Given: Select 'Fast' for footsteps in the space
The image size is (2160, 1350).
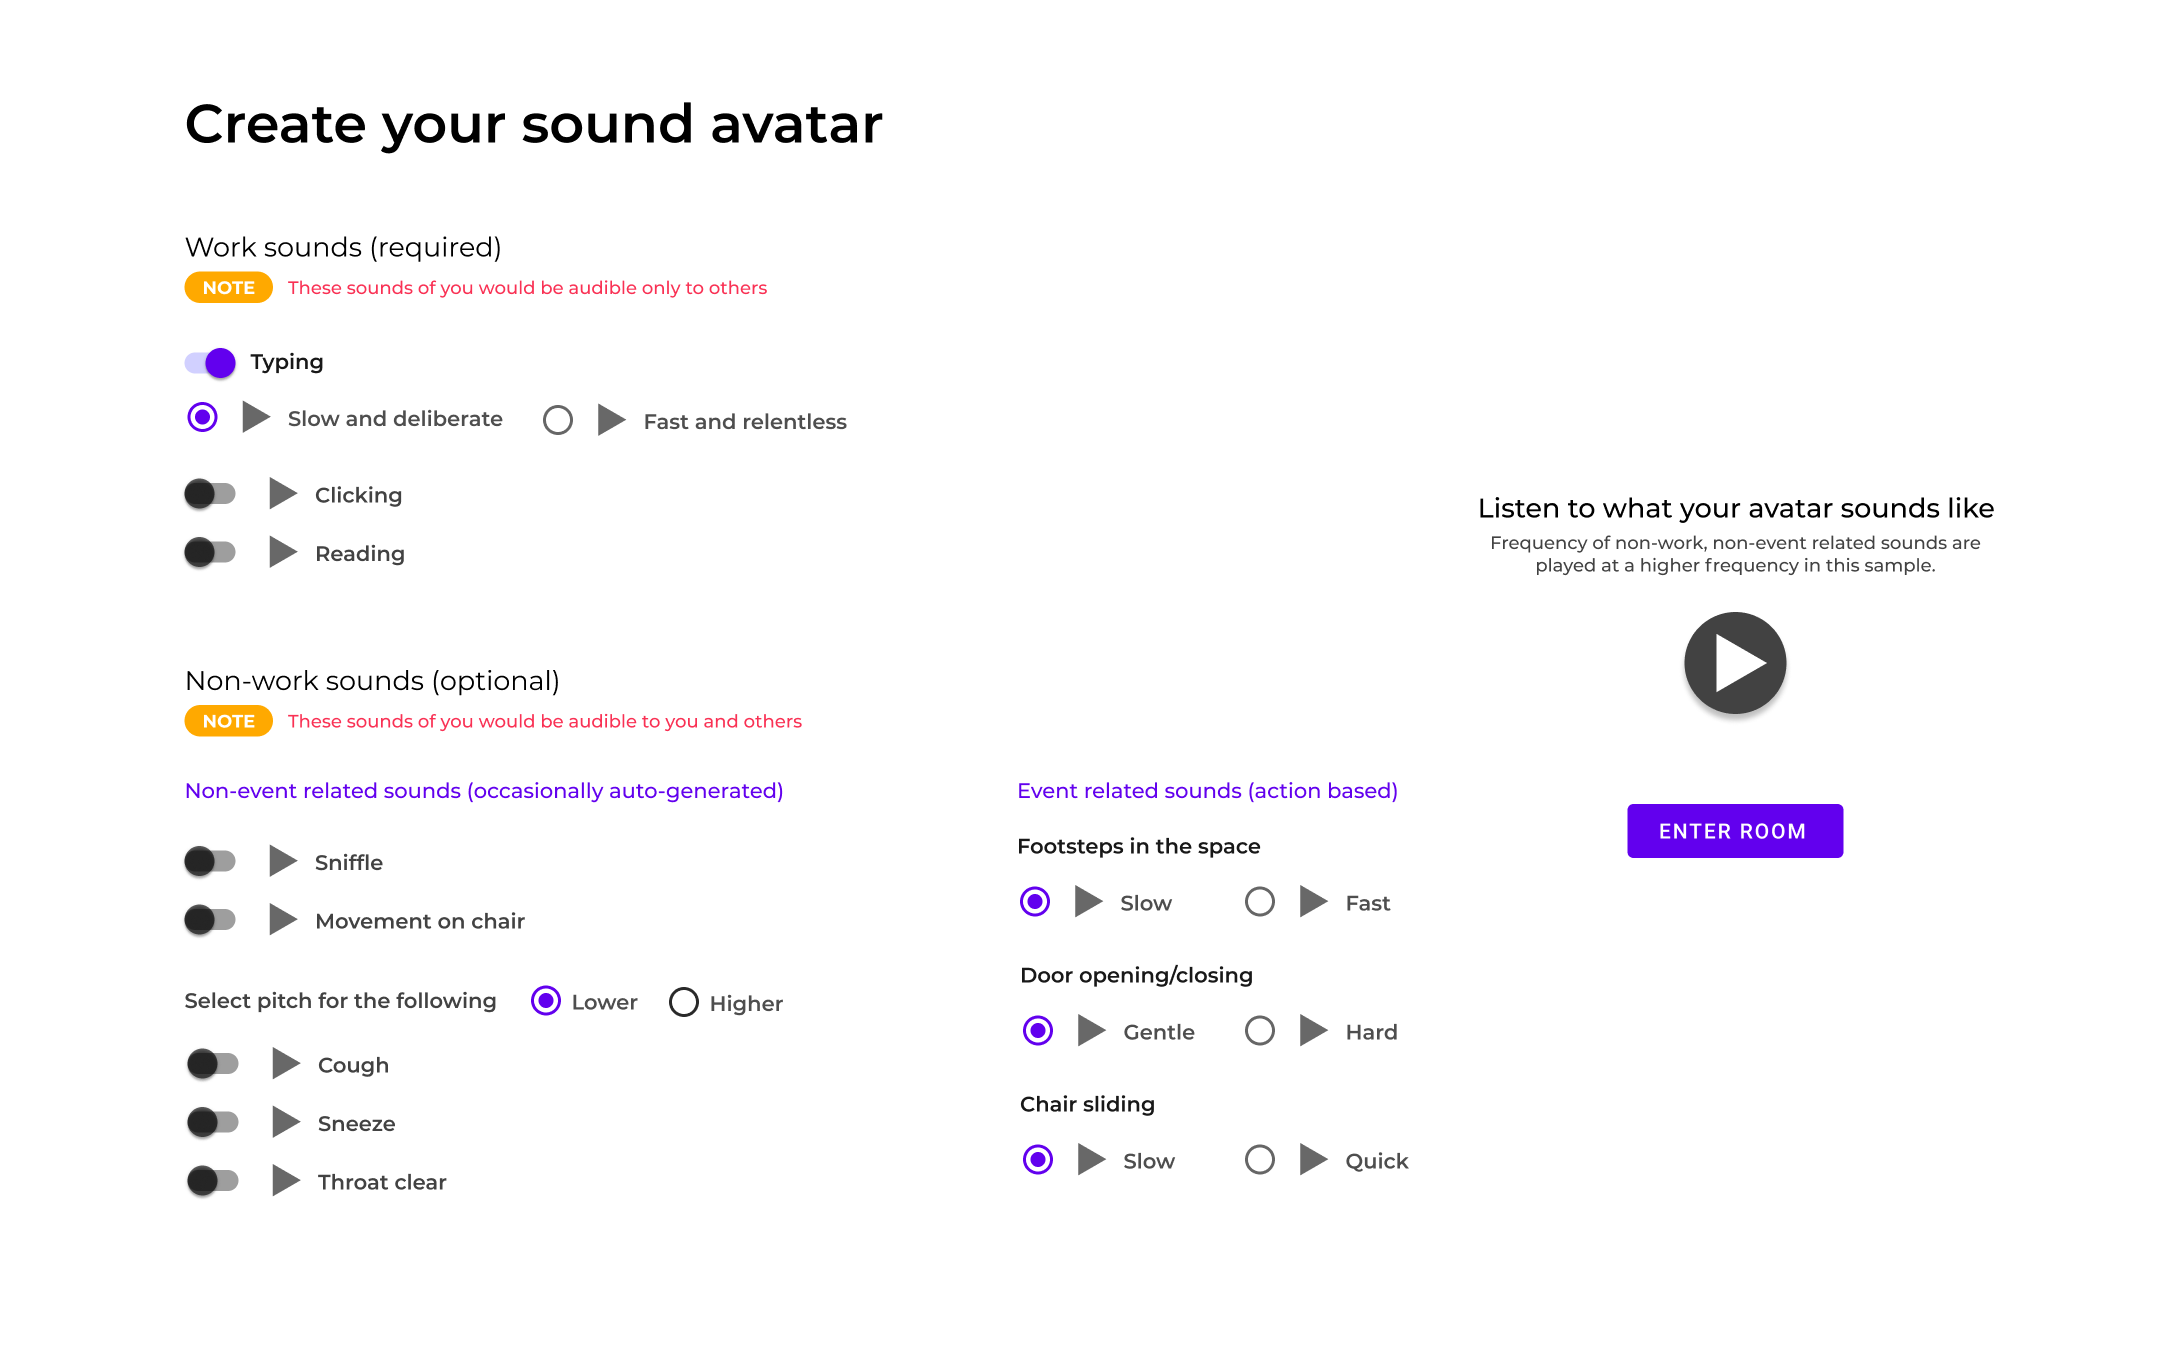Looking at the screenshot, I should pos(1259,901).
